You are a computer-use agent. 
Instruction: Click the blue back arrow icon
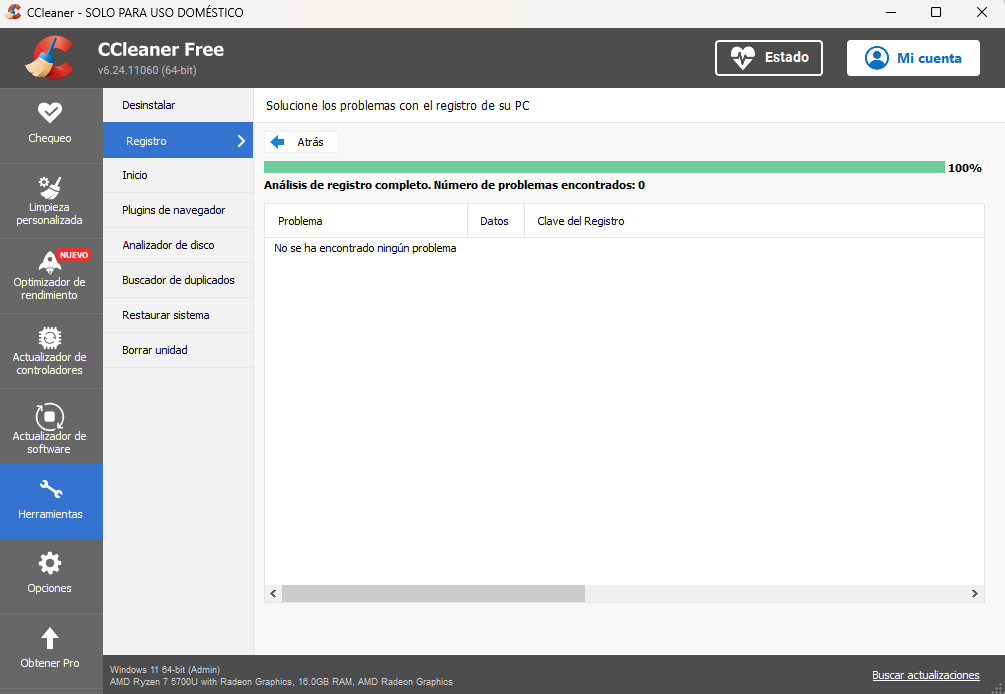pos(278,142)
